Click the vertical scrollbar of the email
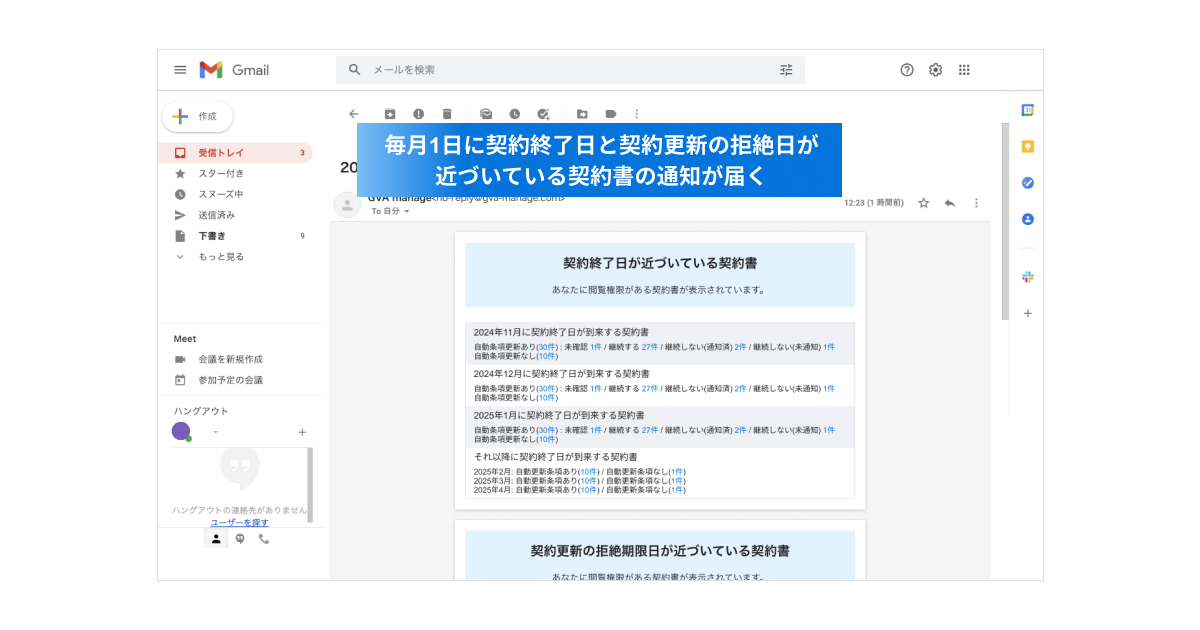 click(x=1005, y=221)
